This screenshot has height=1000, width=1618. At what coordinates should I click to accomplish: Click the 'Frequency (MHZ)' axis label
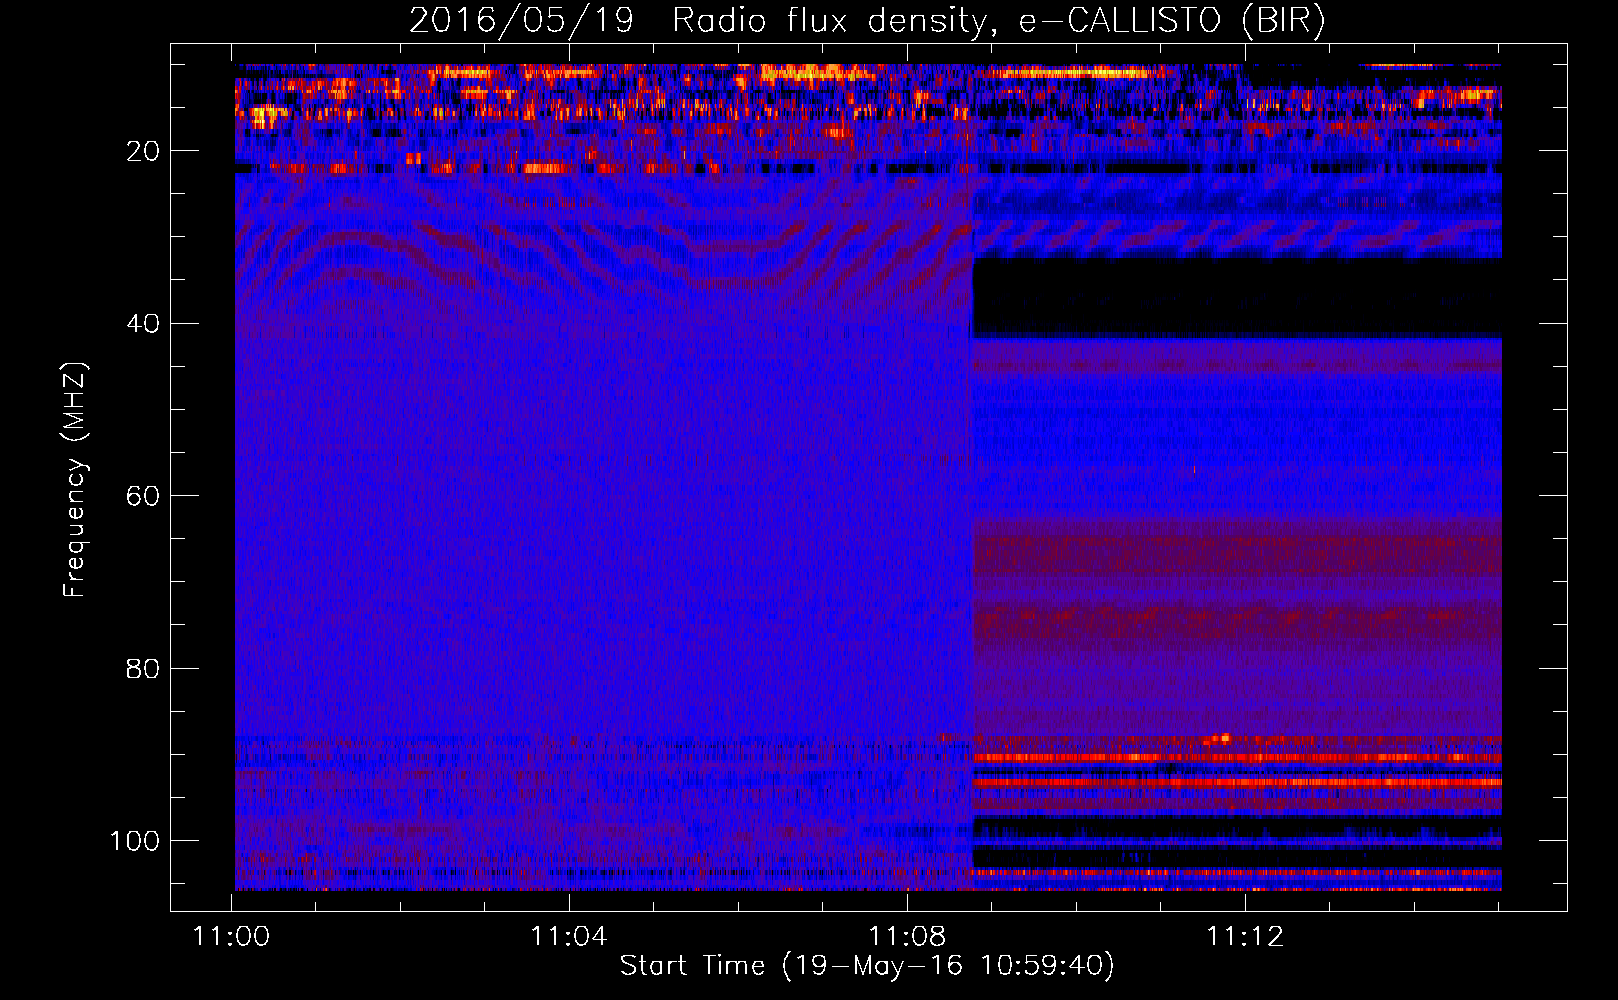click(x=75, y=480)
